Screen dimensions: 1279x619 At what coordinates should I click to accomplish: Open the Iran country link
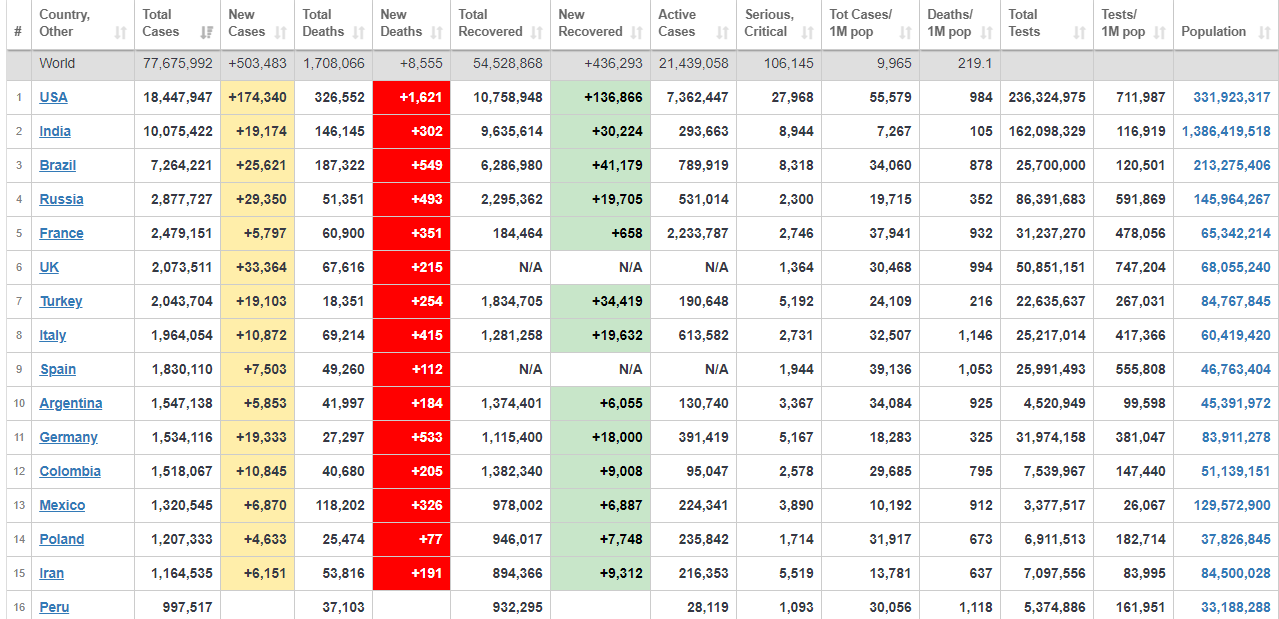(x=51, y=573)
